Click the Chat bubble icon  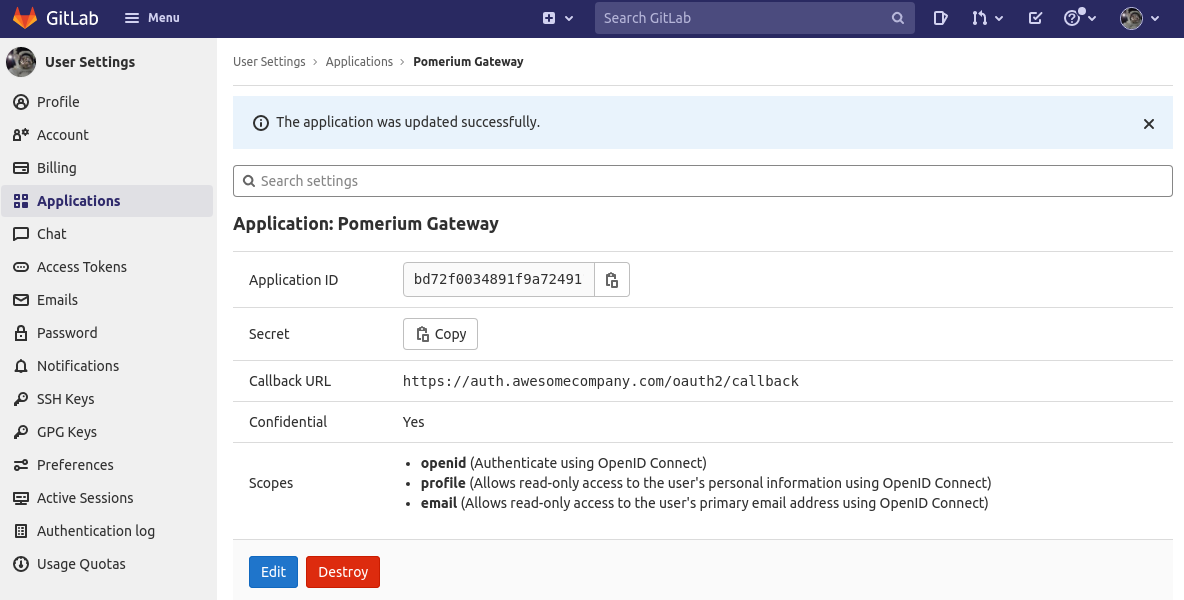[21, 234]
